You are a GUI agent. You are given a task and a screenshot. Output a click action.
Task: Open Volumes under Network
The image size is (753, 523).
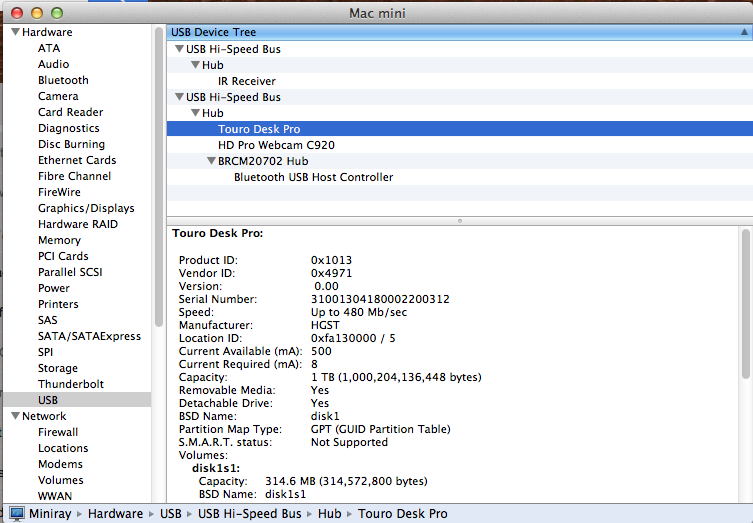click(x=61, y=480)
